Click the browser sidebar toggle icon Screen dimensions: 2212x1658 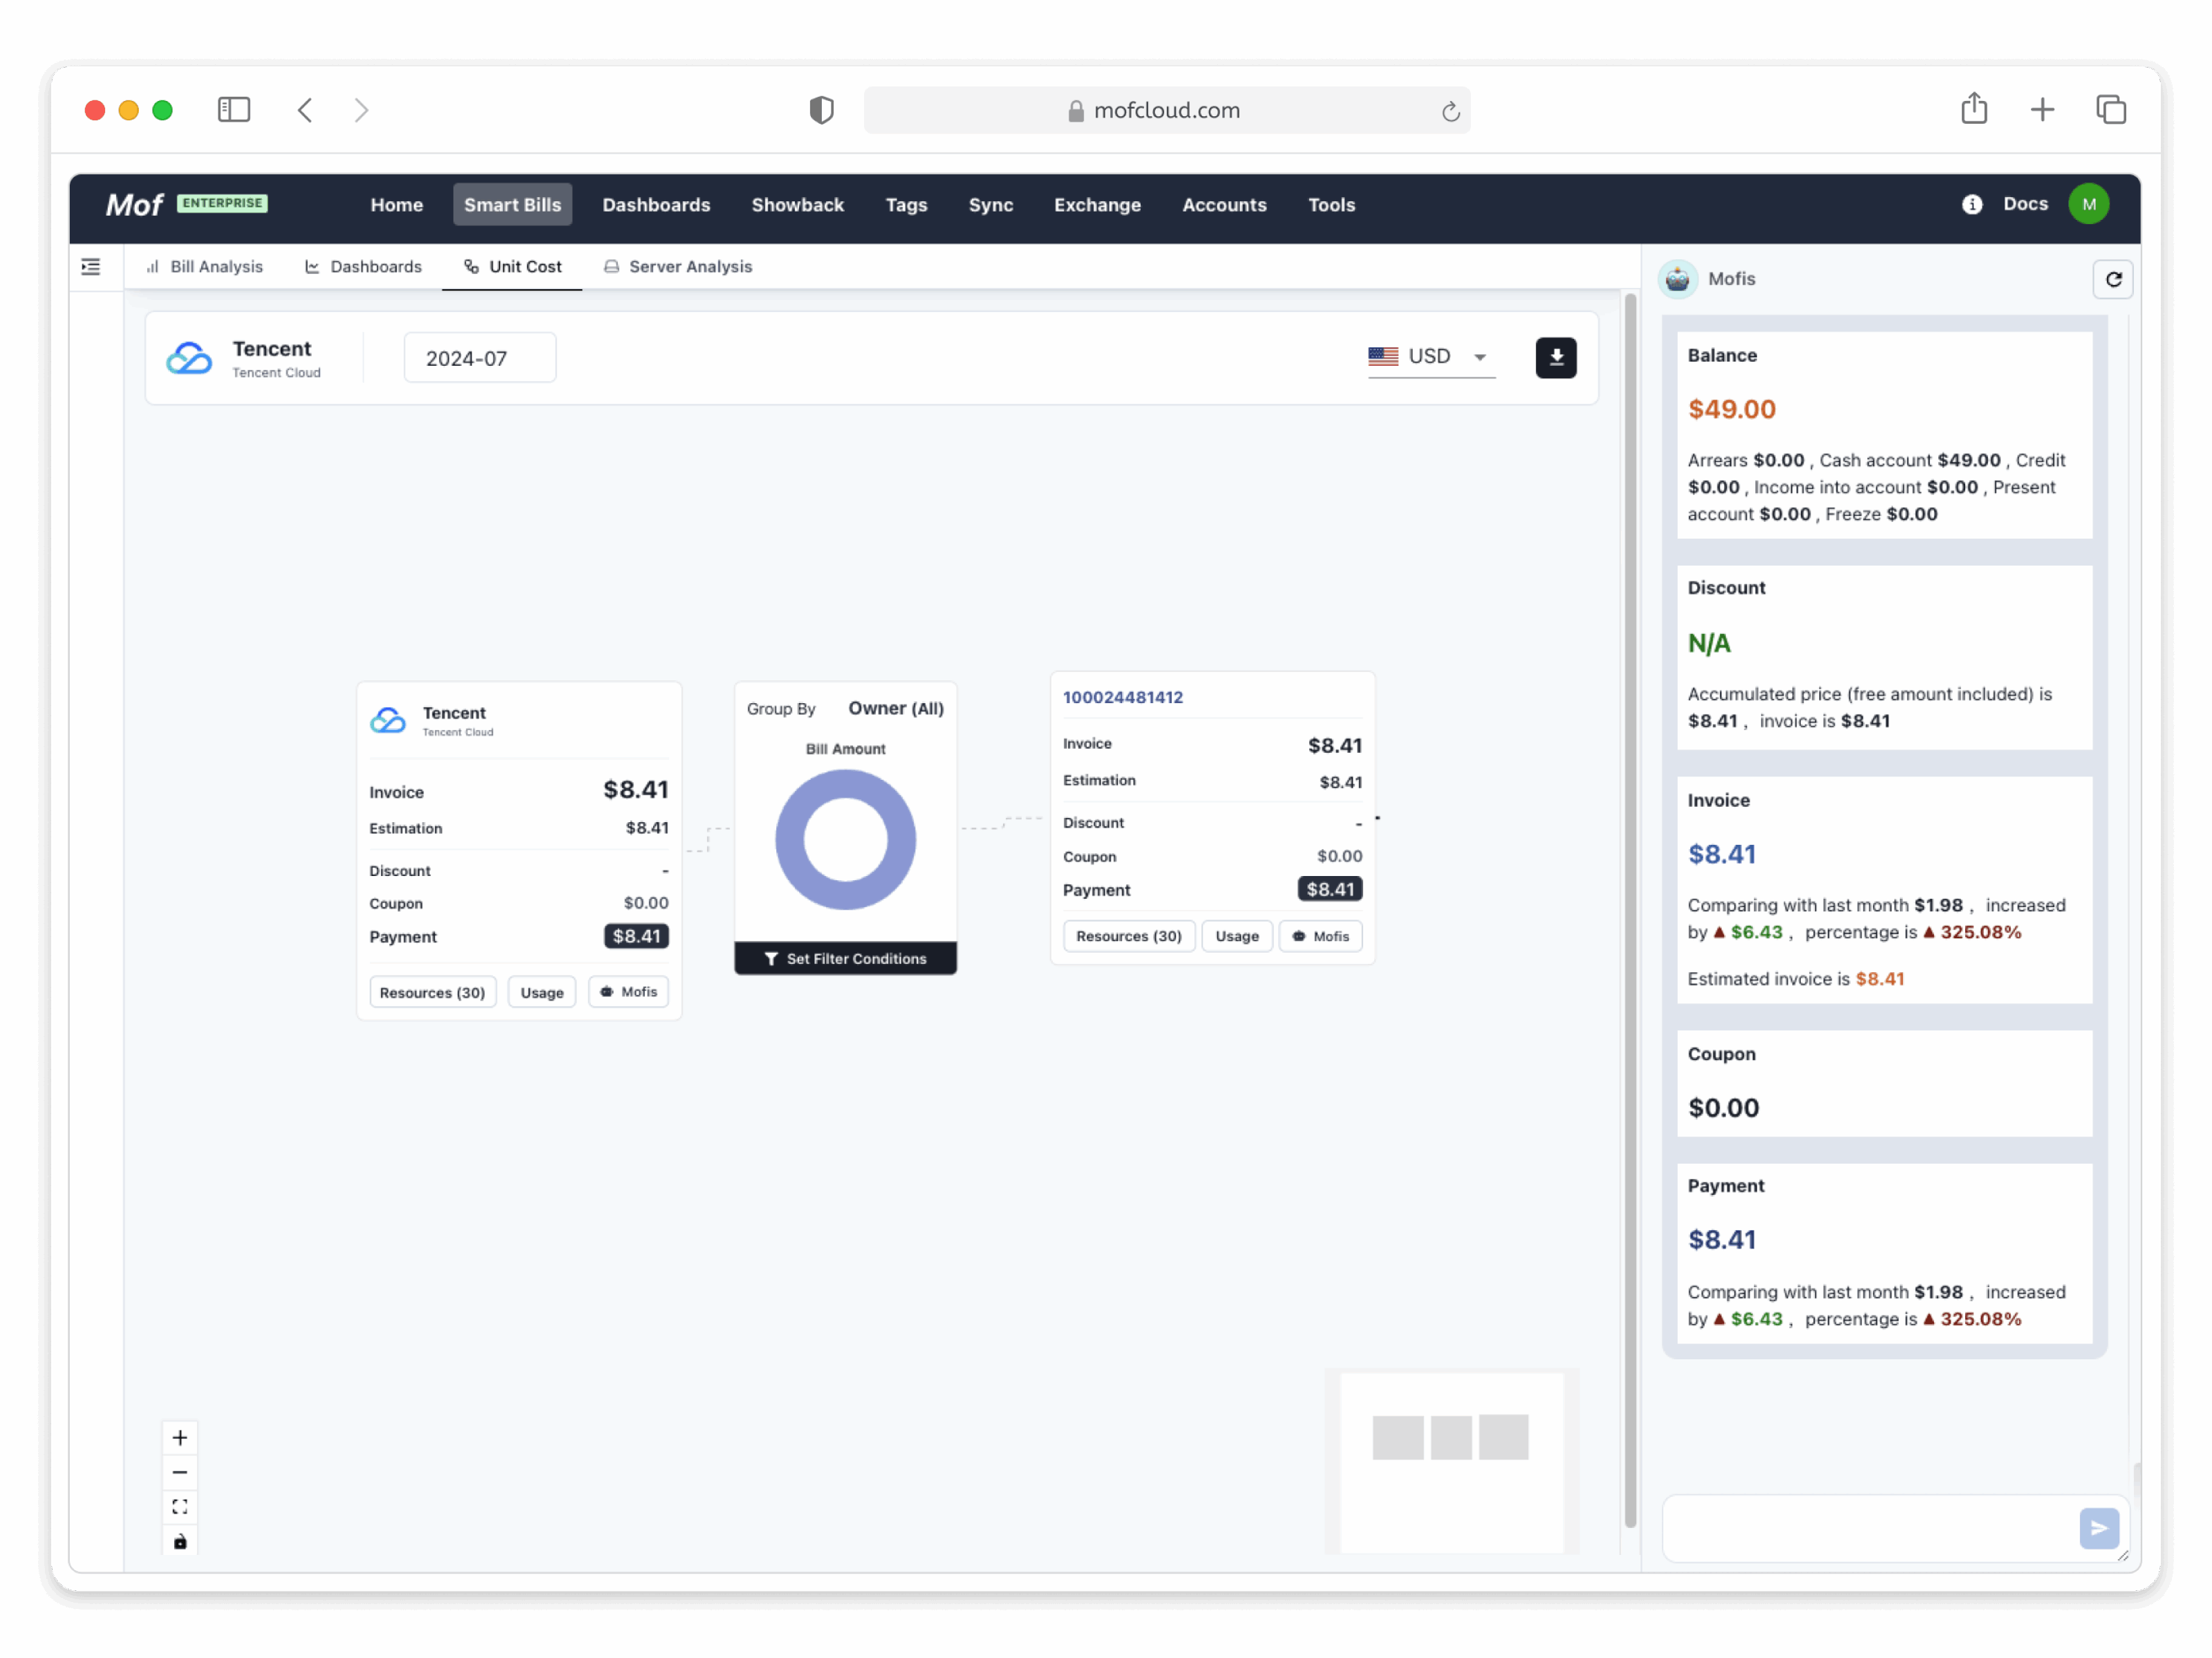click(x=234, y=110)
